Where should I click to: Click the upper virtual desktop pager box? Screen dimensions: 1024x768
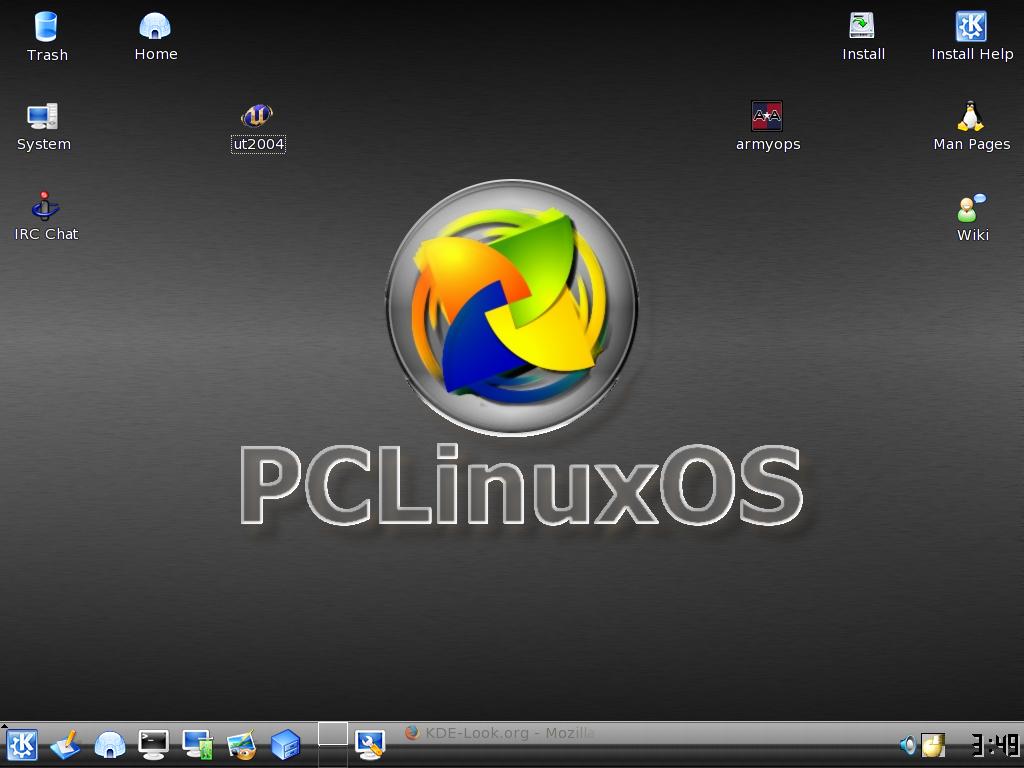pos(332,733)
